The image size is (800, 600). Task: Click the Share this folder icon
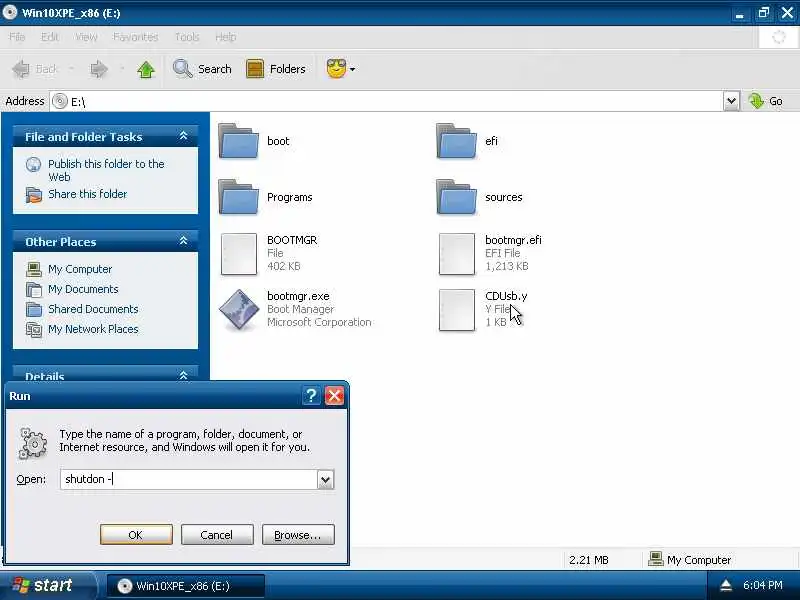(x=34, y=195)
